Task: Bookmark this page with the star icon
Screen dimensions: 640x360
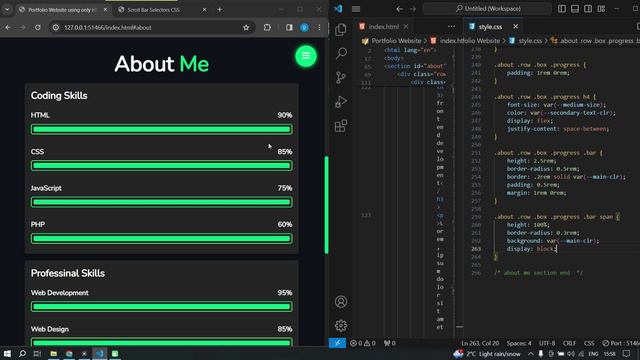Action: coord(246,27)
